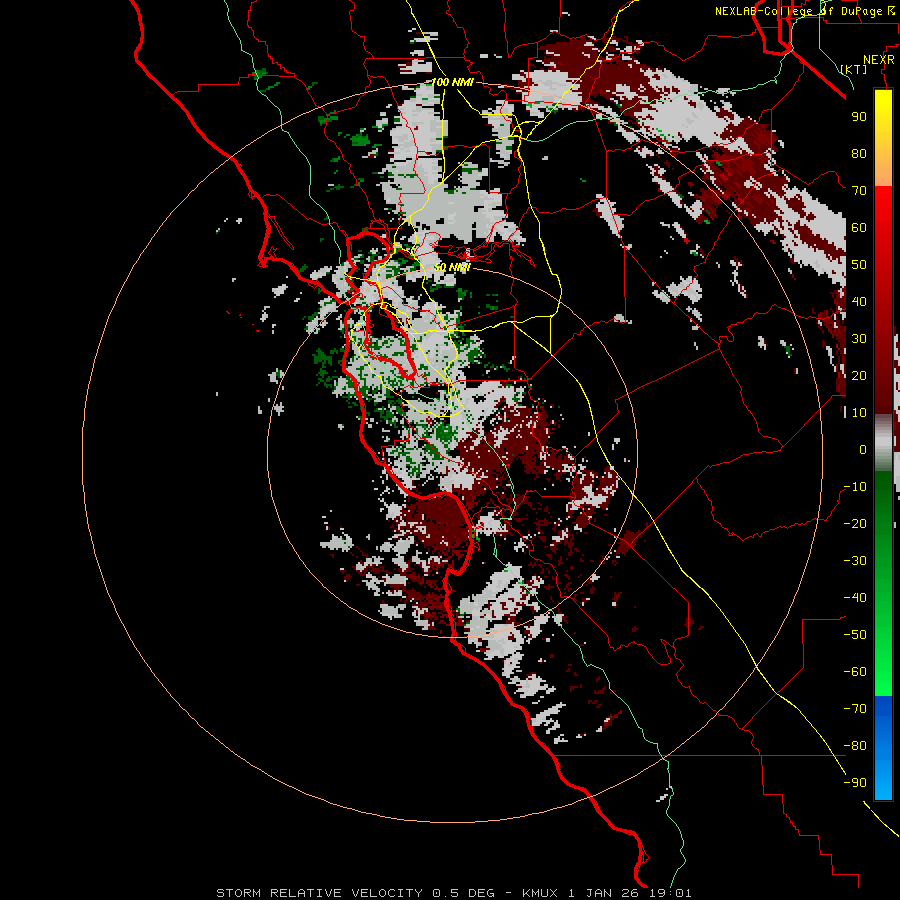Click the 0 velocity scale label
The image size is (900, 900).
click(x=863, y=449)
